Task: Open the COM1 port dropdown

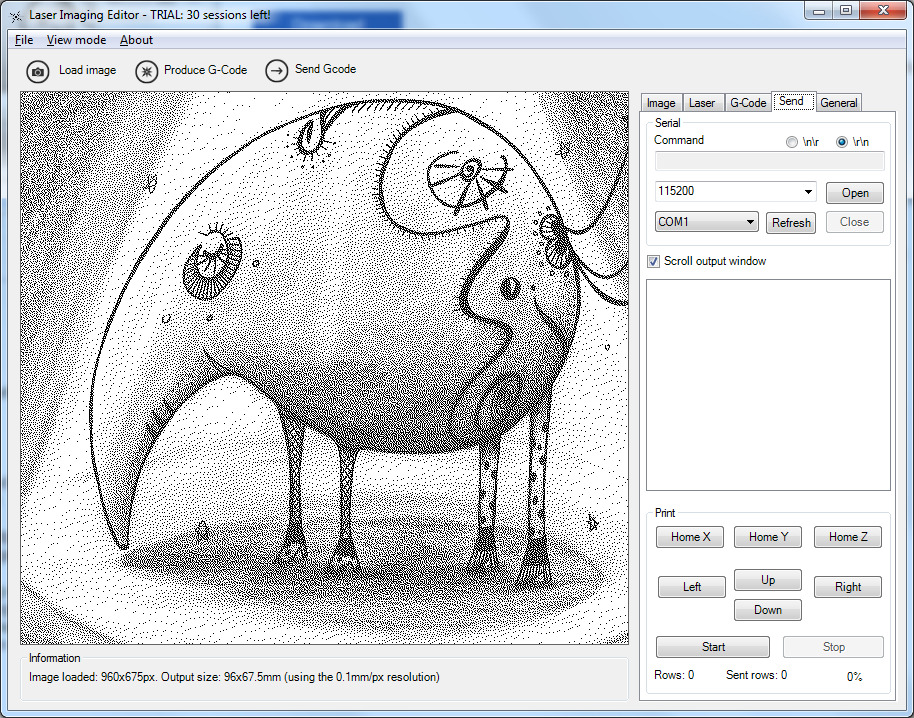Action: pyautogui.click(x=706, y=222)
